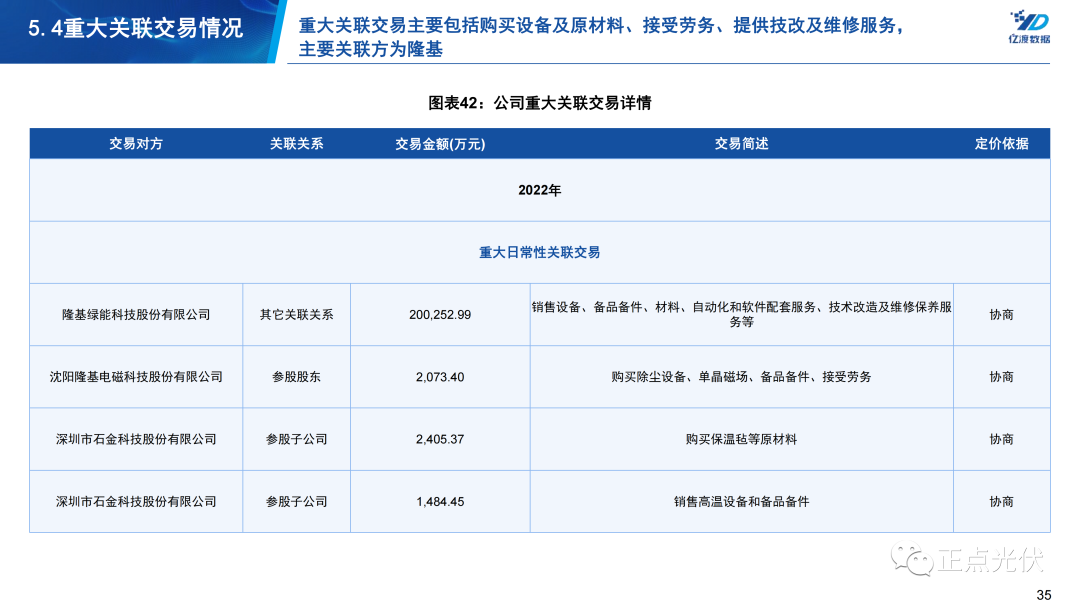Click 协商 in the 隆基绿能 row
Image resolution: width=1080 pixels, height=608 pixels.
(x=1001, y=315)
